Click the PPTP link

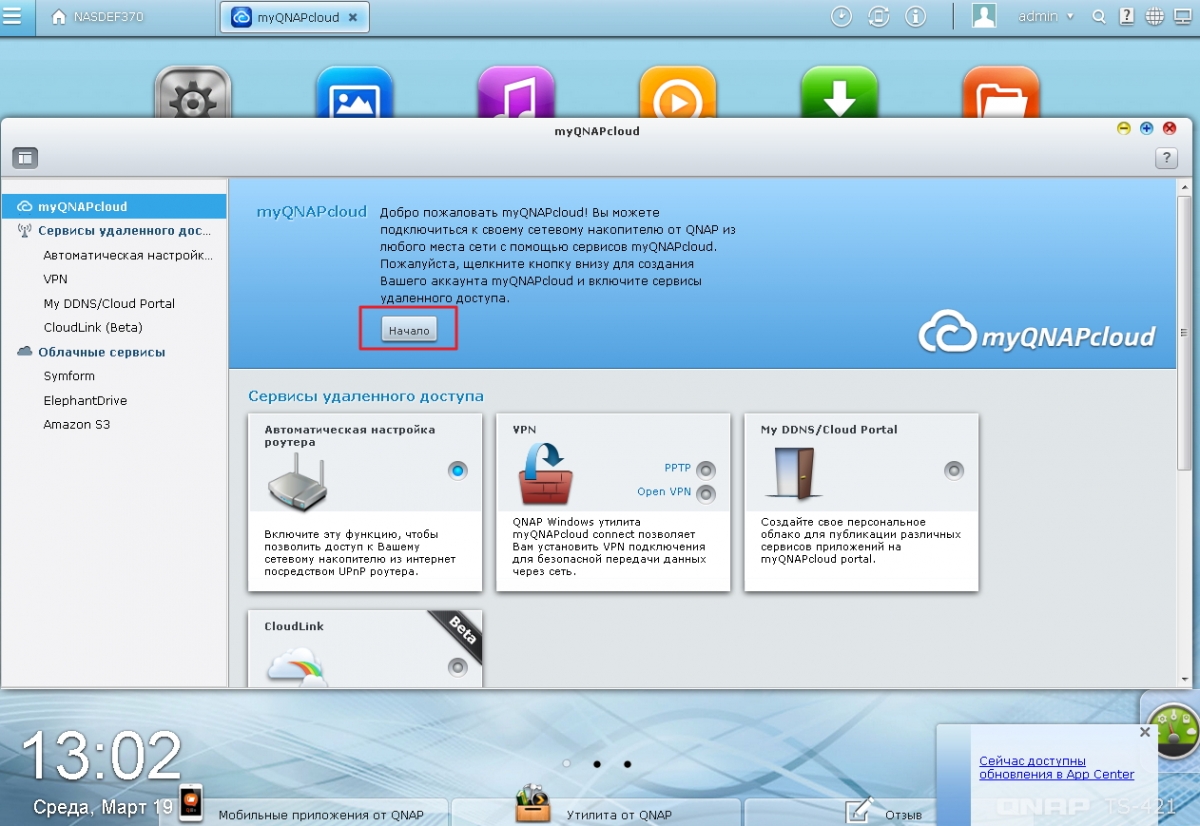[678, 468]
